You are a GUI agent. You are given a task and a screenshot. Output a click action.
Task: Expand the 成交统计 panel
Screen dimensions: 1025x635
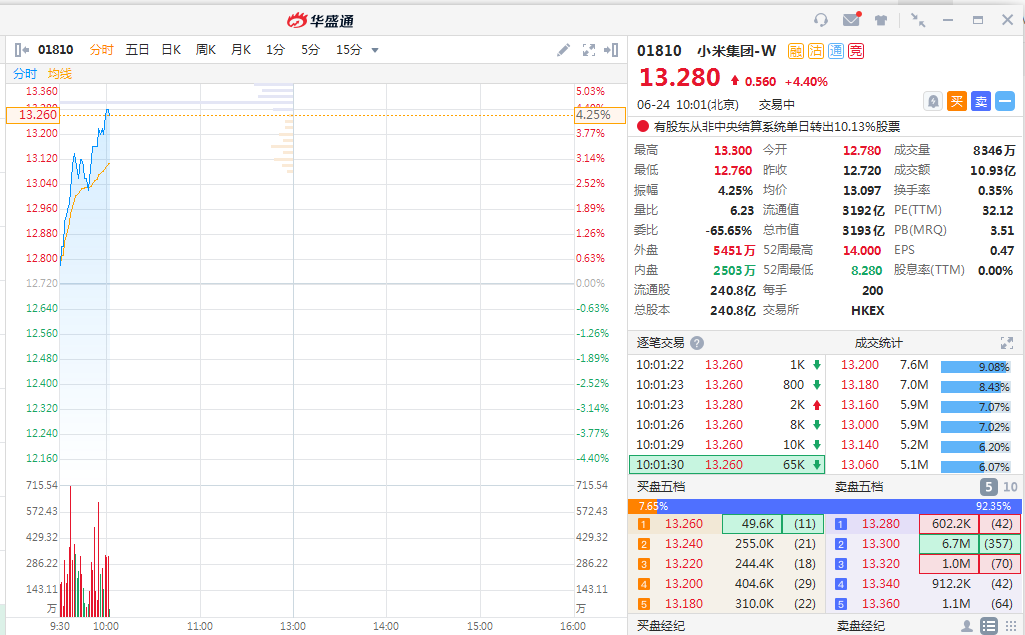click(x=1007, y=342)
